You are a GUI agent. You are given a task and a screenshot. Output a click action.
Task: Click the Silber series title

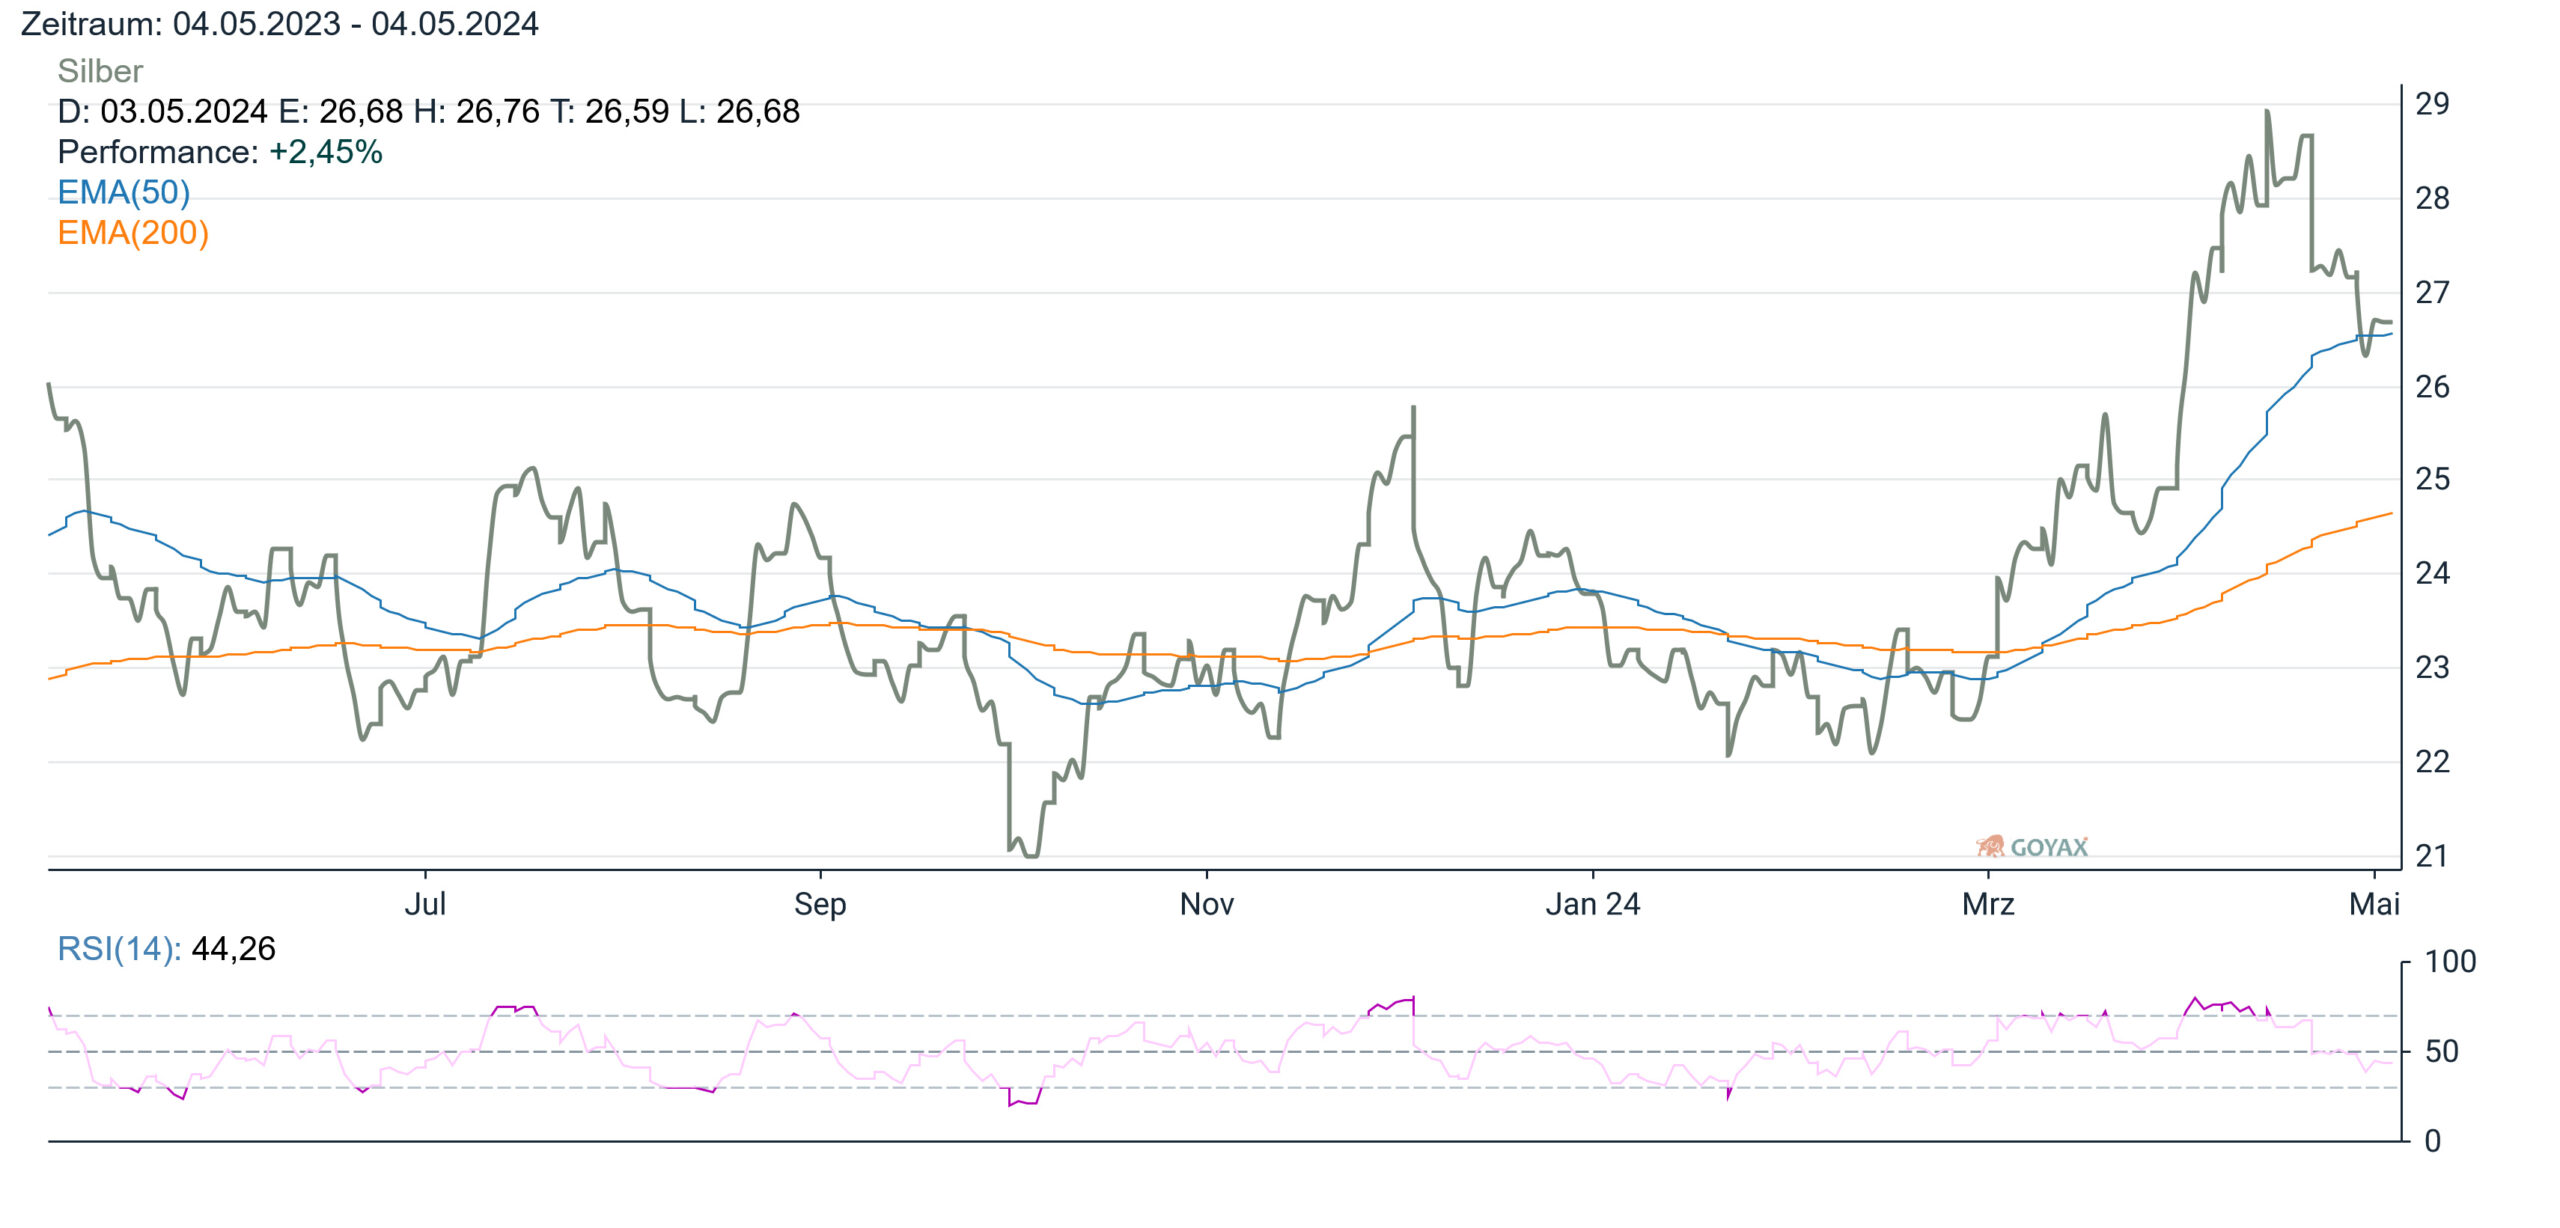pos(100,71)
